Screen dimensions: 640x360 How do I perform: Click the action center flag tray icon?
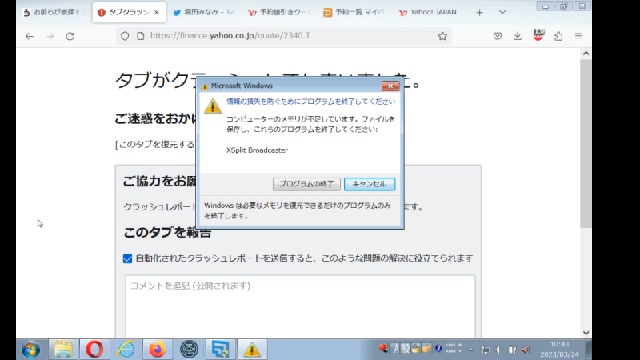(485, 350)
